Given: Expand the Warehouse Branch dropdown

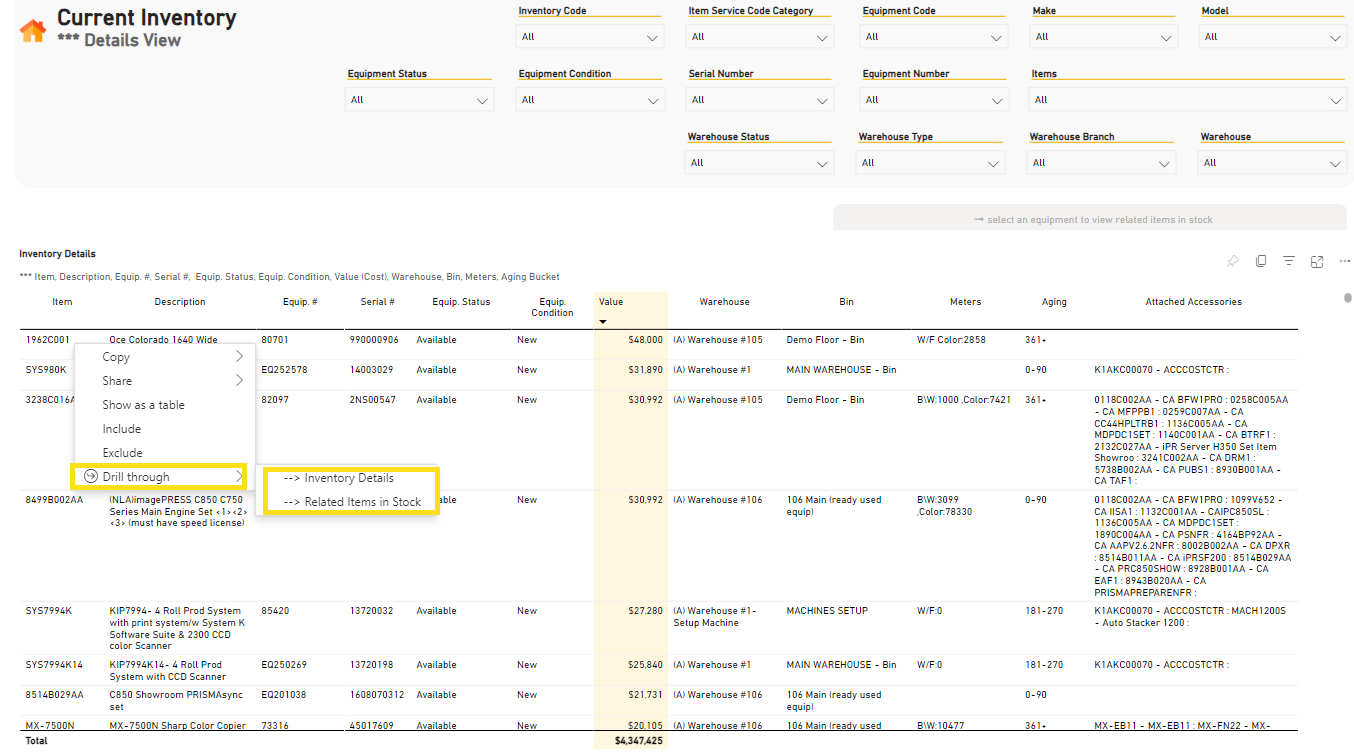Looking at the screenshot, I should [x=1102, y=163].
